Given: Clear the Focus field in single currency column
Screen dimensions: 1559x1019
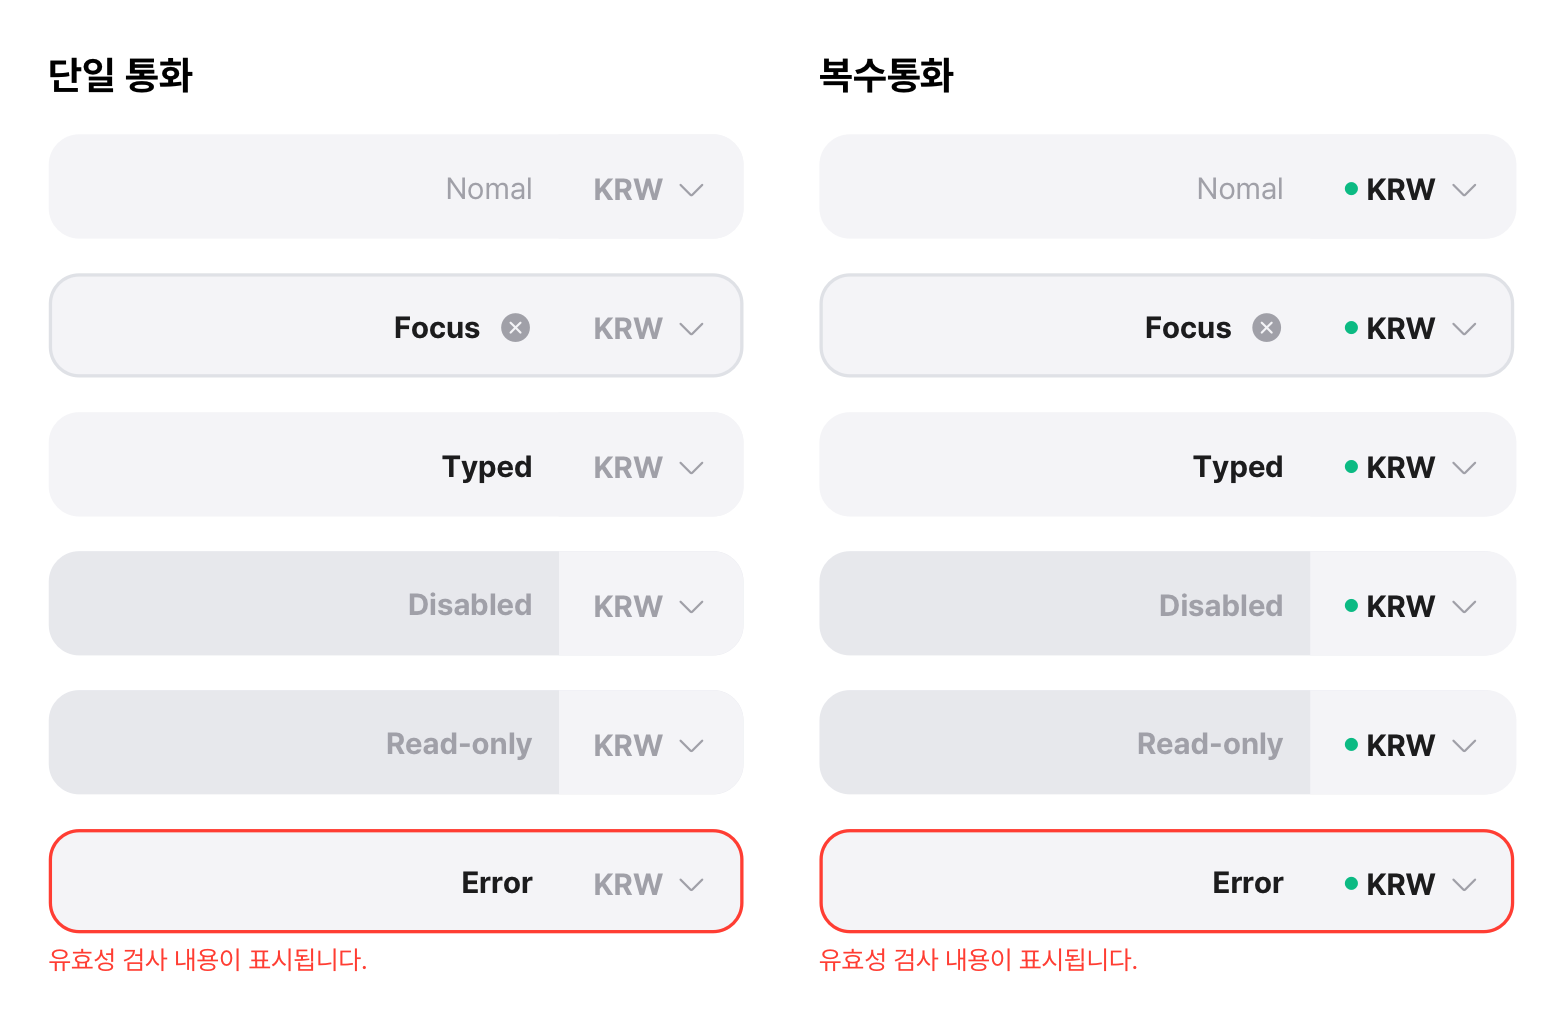Looking at the screenshot, I should [x=515, y=327].
